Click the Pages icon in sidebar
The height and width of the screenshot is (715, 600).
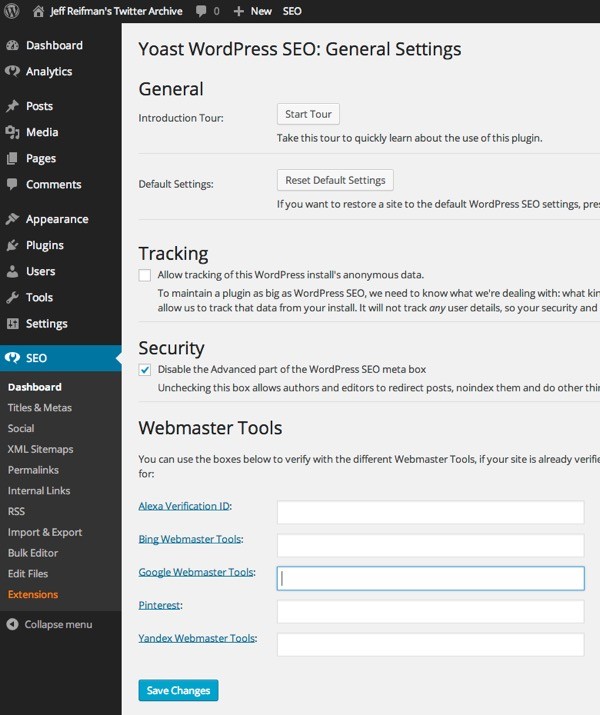pyautogui.click(x=12, y=158)
